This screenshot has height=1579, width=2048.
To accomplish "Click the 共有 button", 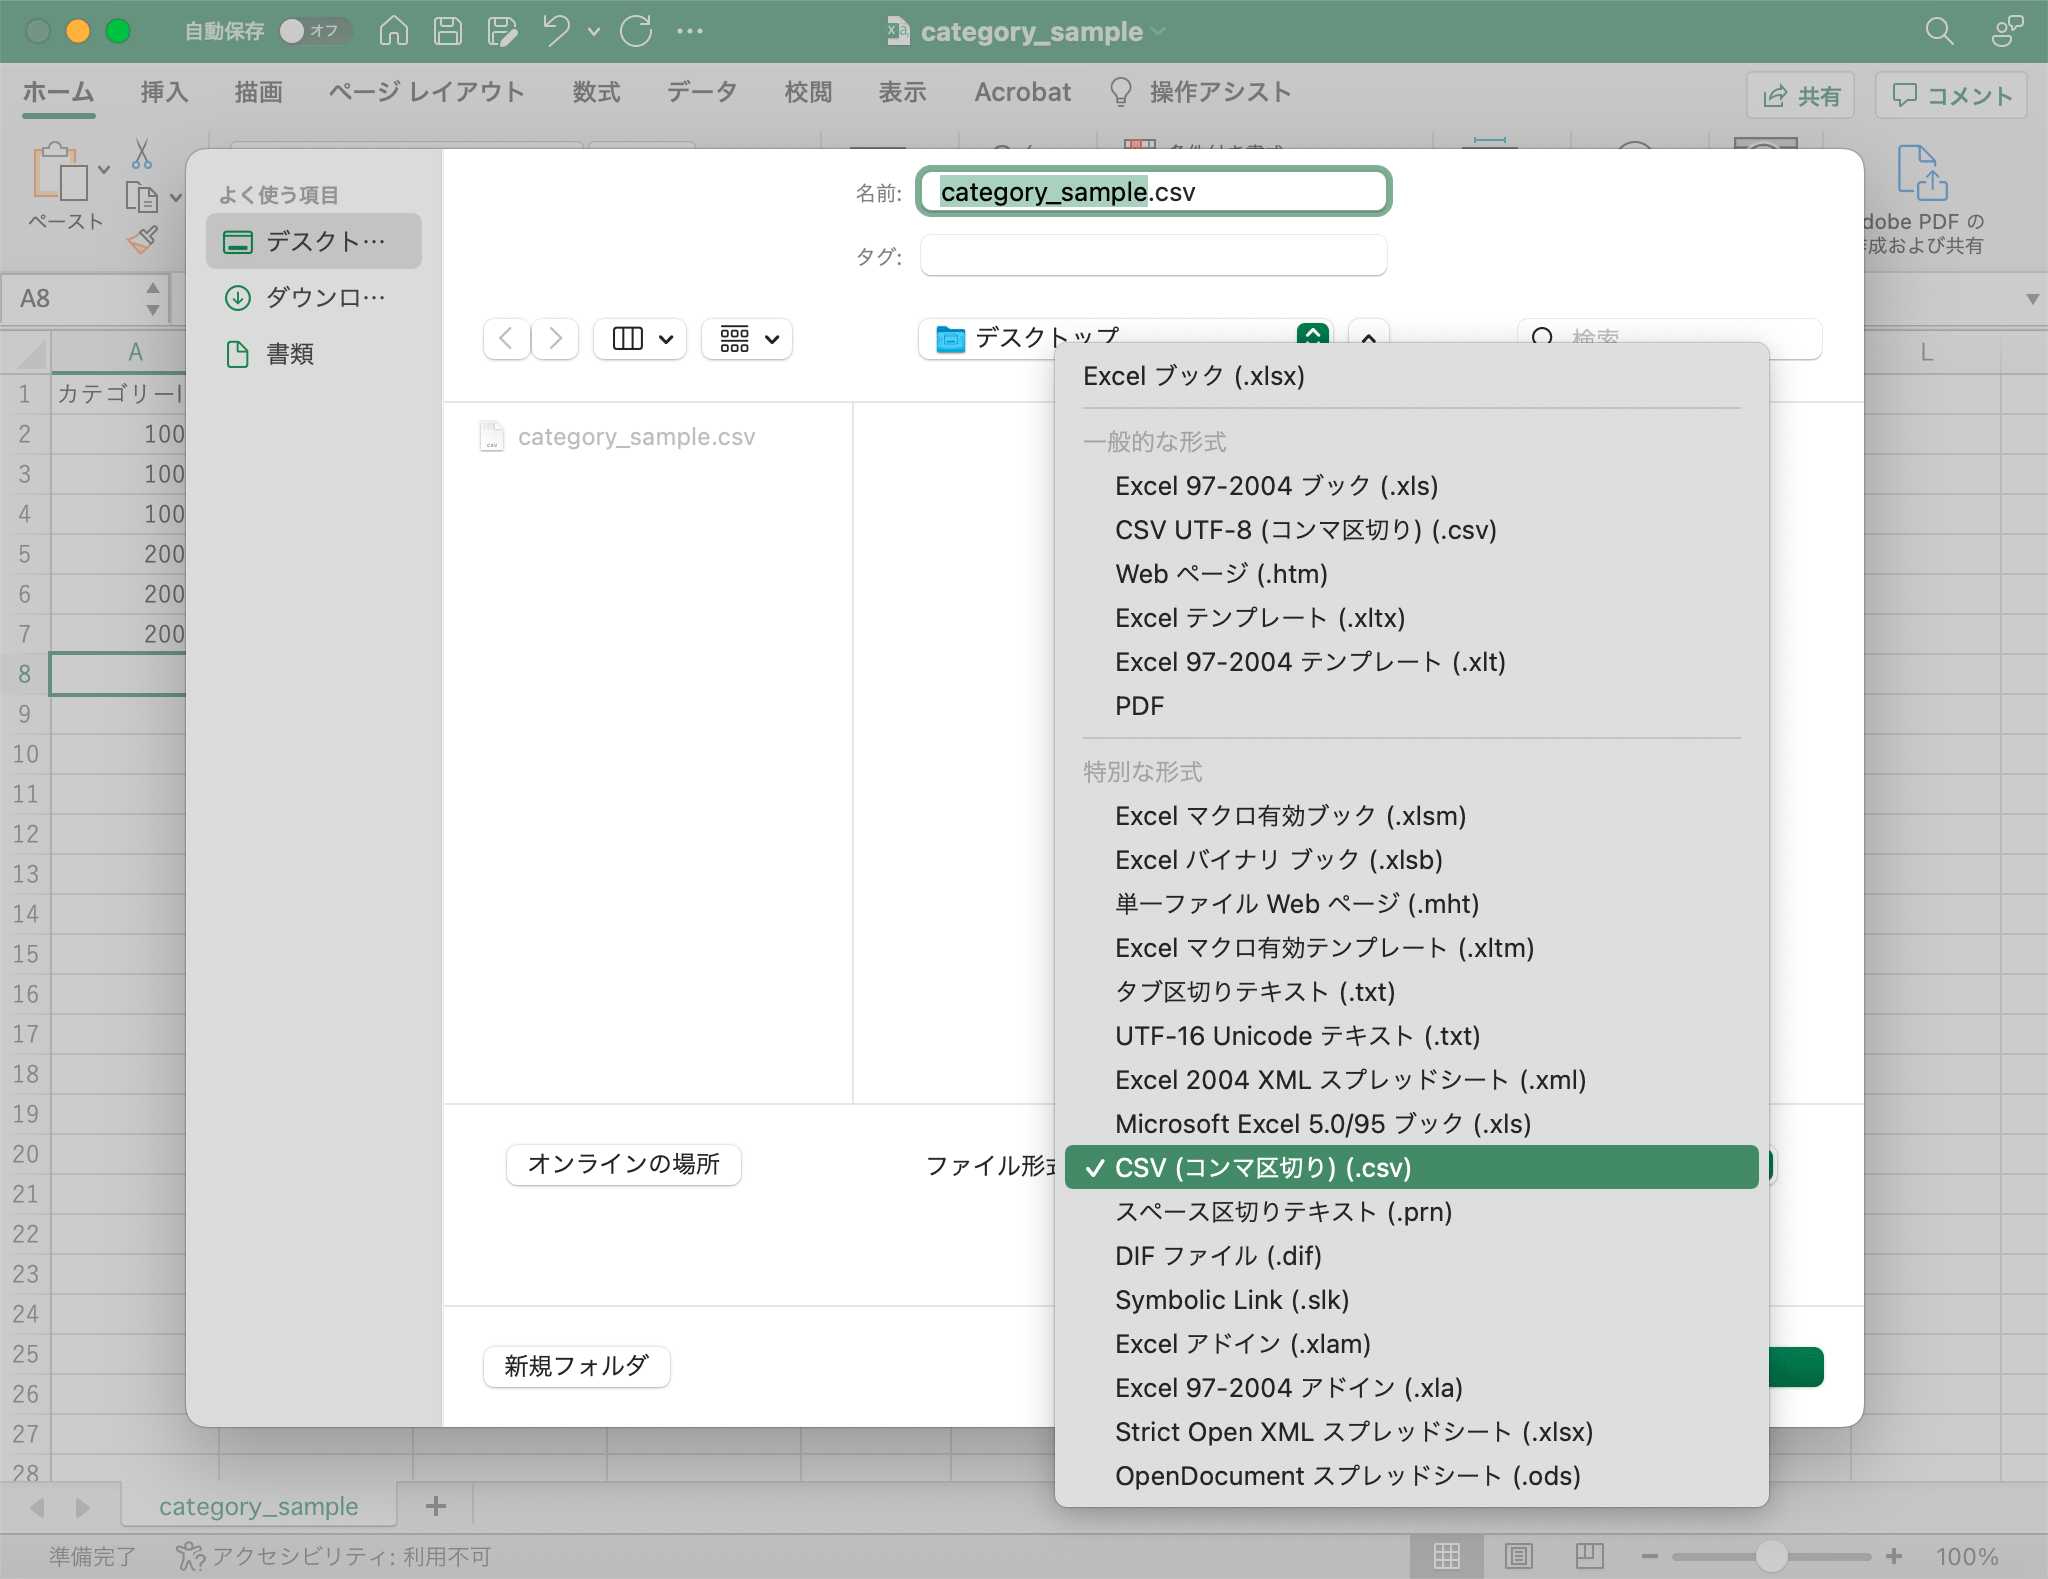I will 1800,95.
